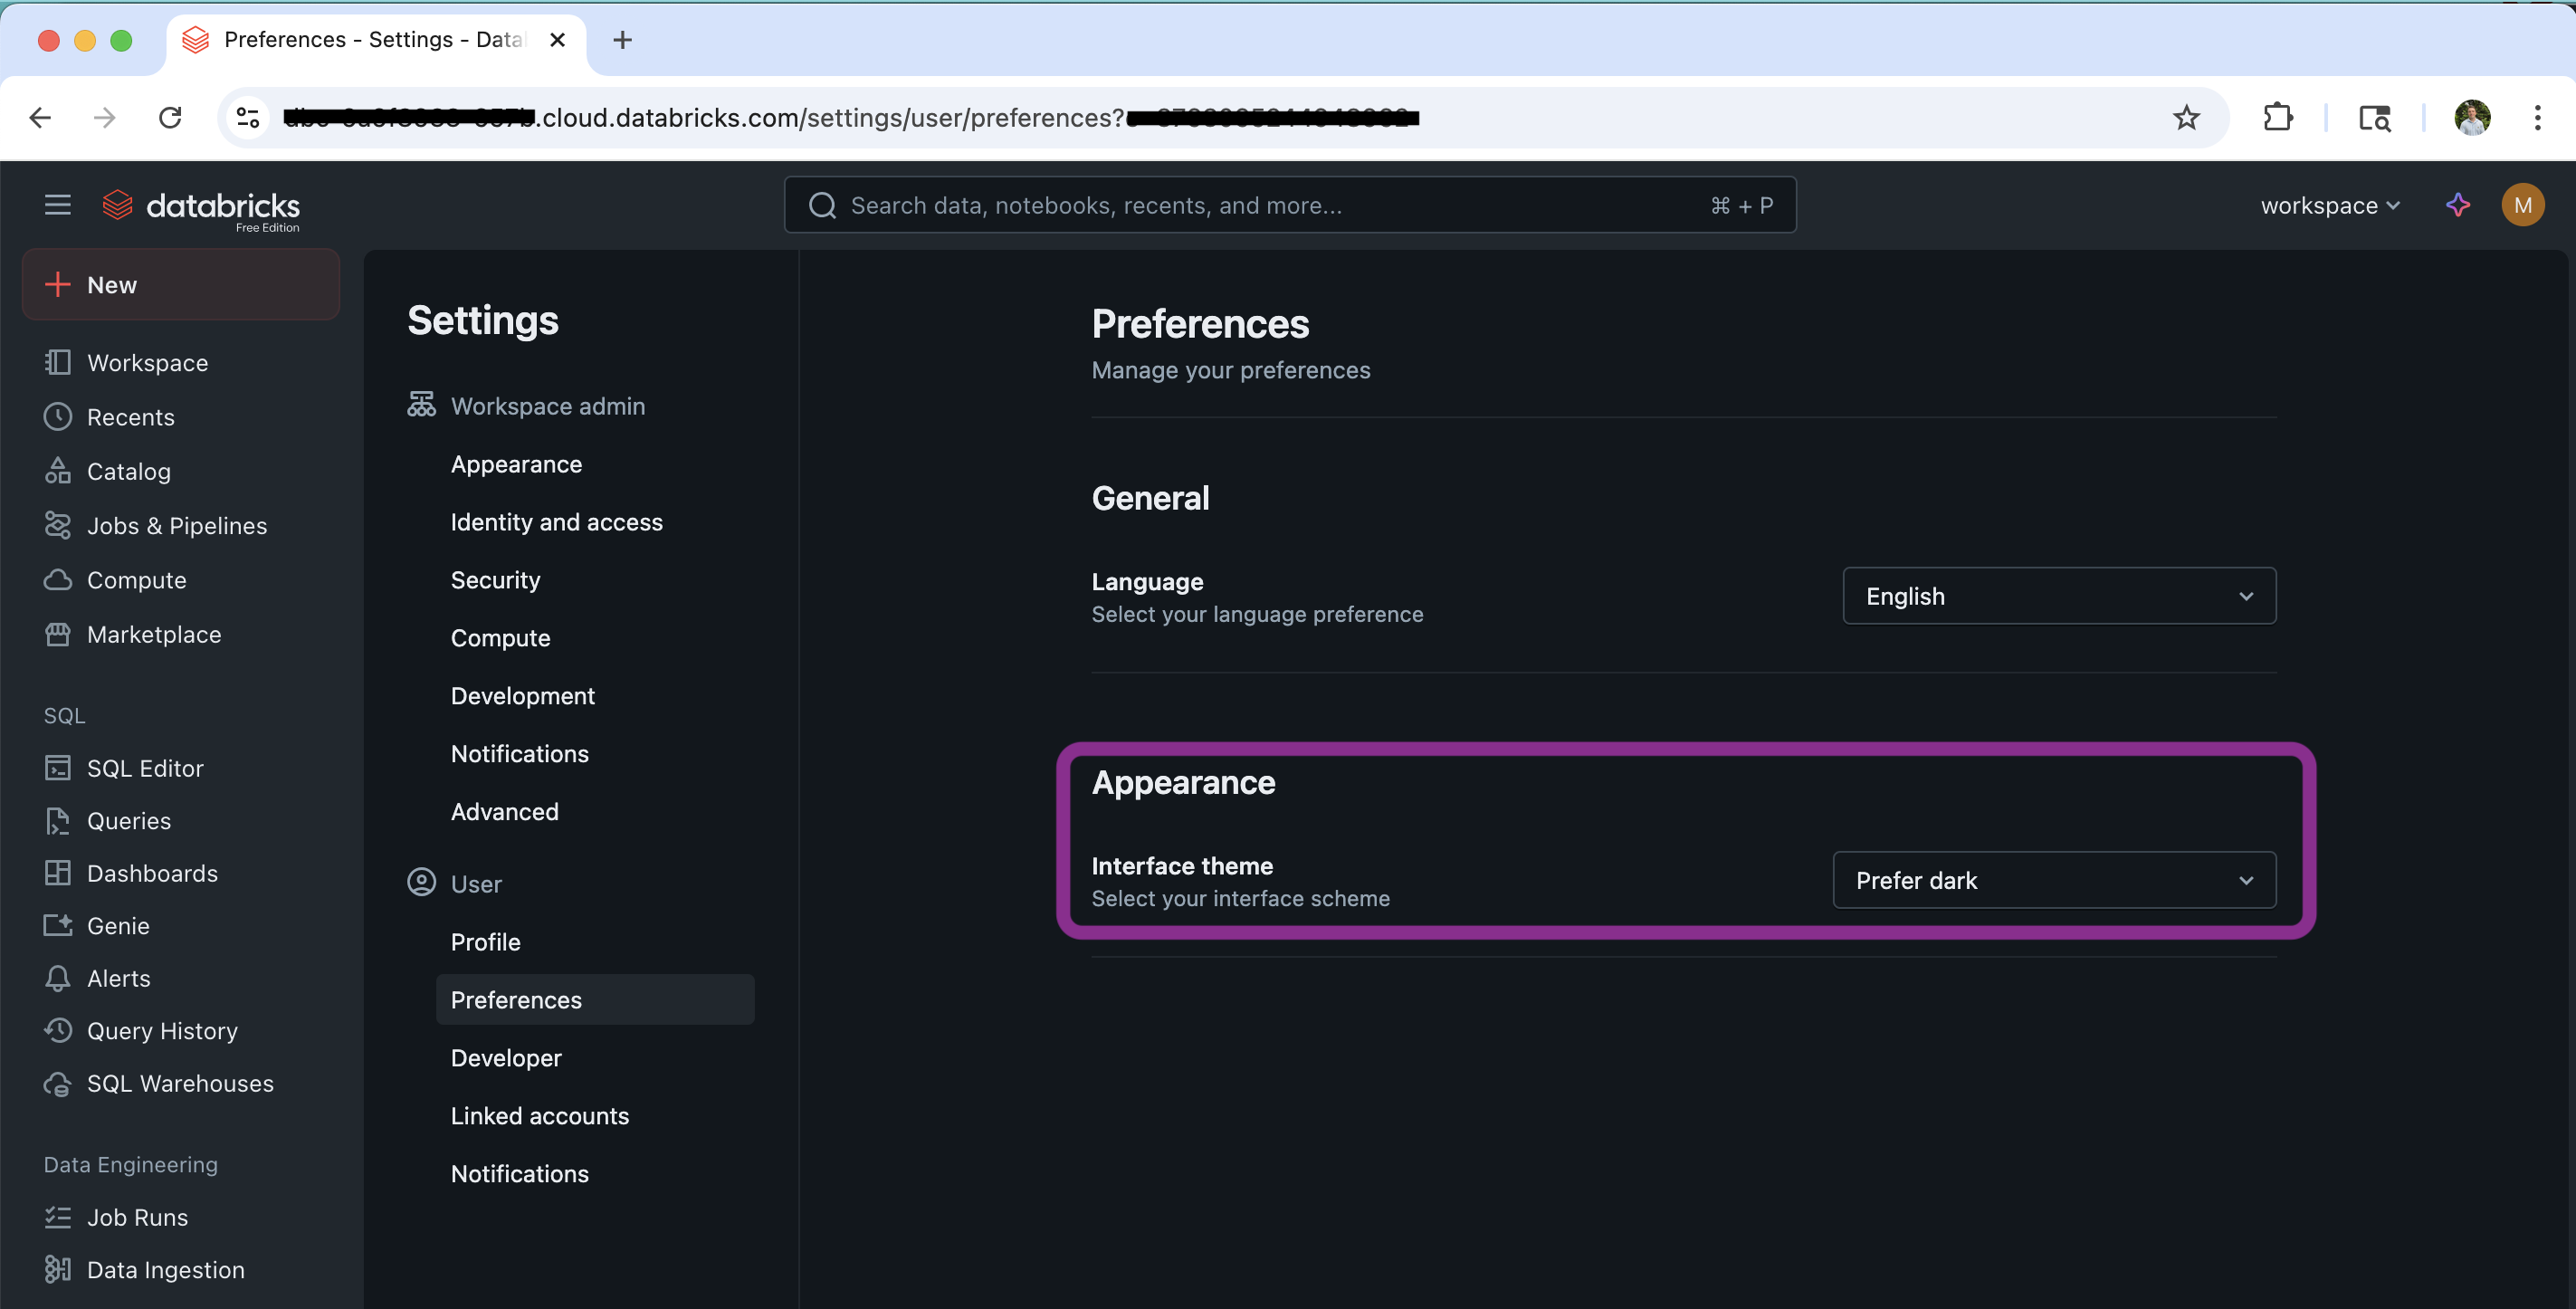Open Advanced settings
The width and height of the screenshot is (2576, 1309).
[x=504, y=812]
